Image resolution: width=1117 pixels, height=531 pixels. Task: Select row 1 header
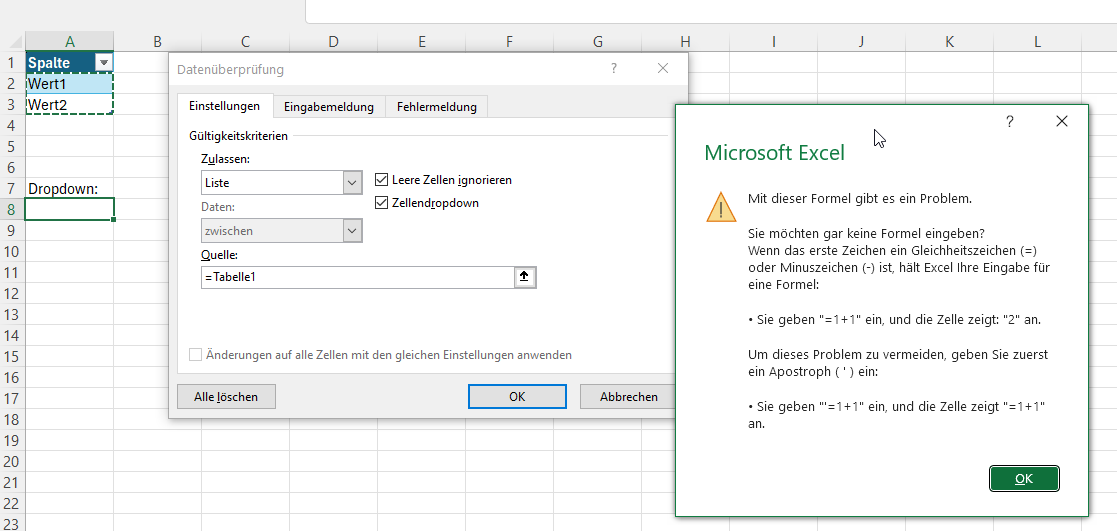tap(12, 63)
